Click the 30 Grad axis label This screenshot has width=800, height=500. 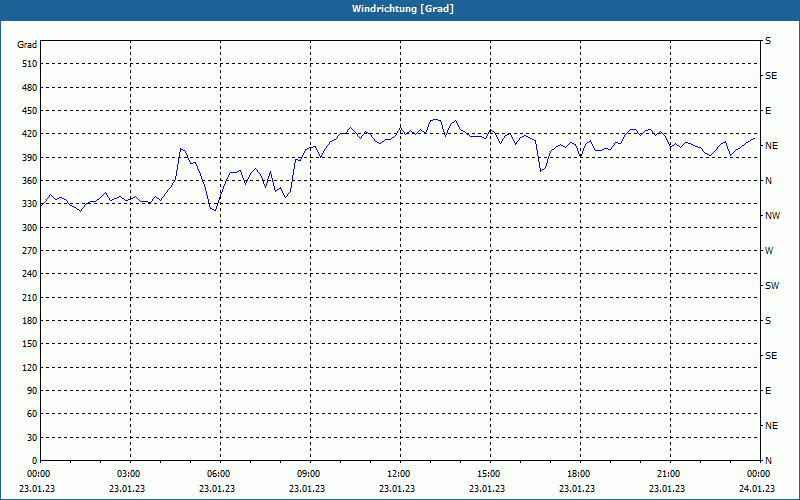pyautogui.click(x=32, y=437)
